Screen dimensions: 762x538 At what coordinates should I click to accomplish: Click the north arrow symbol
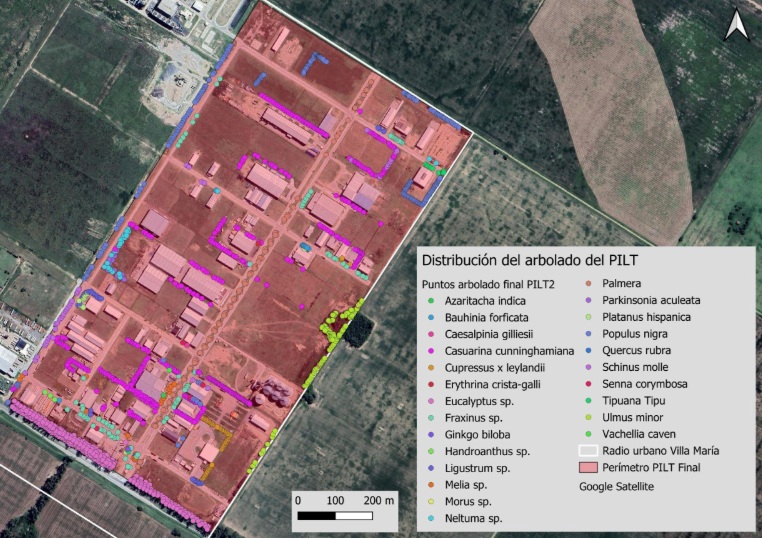tap(735, 25)
